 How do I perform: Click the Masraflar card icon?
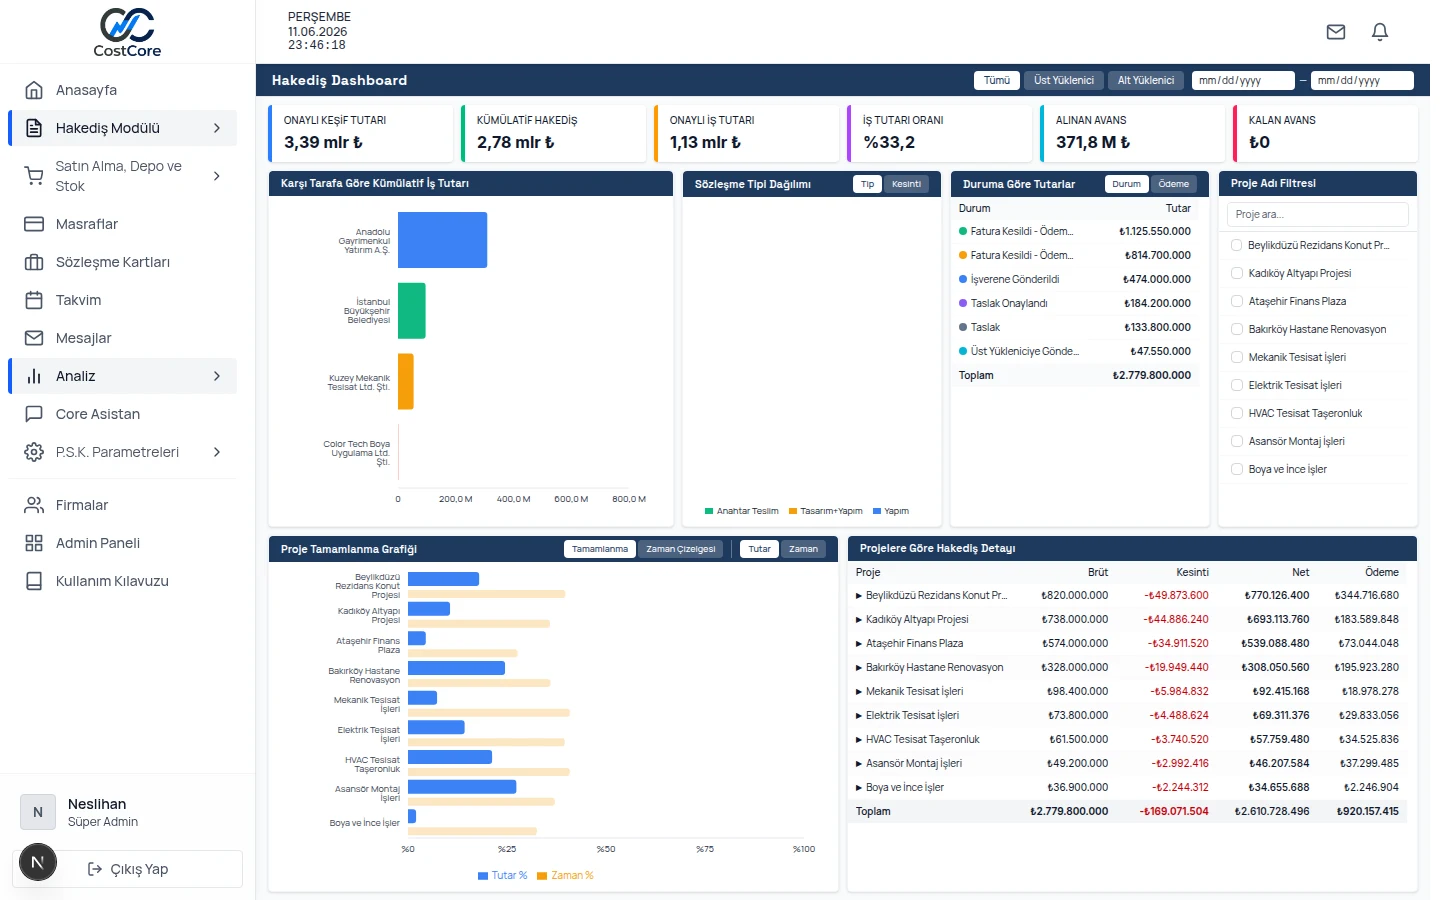click(34, 224)
